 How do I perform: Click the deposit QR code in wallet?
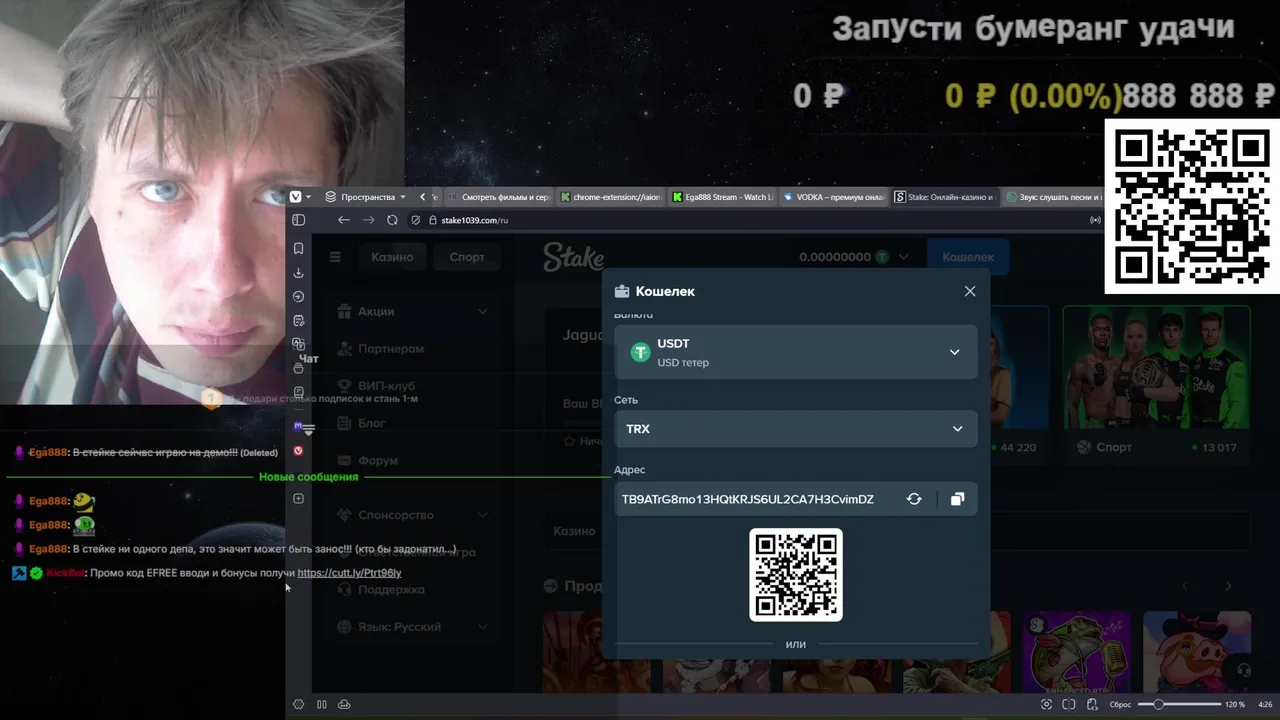click(796, 575)
